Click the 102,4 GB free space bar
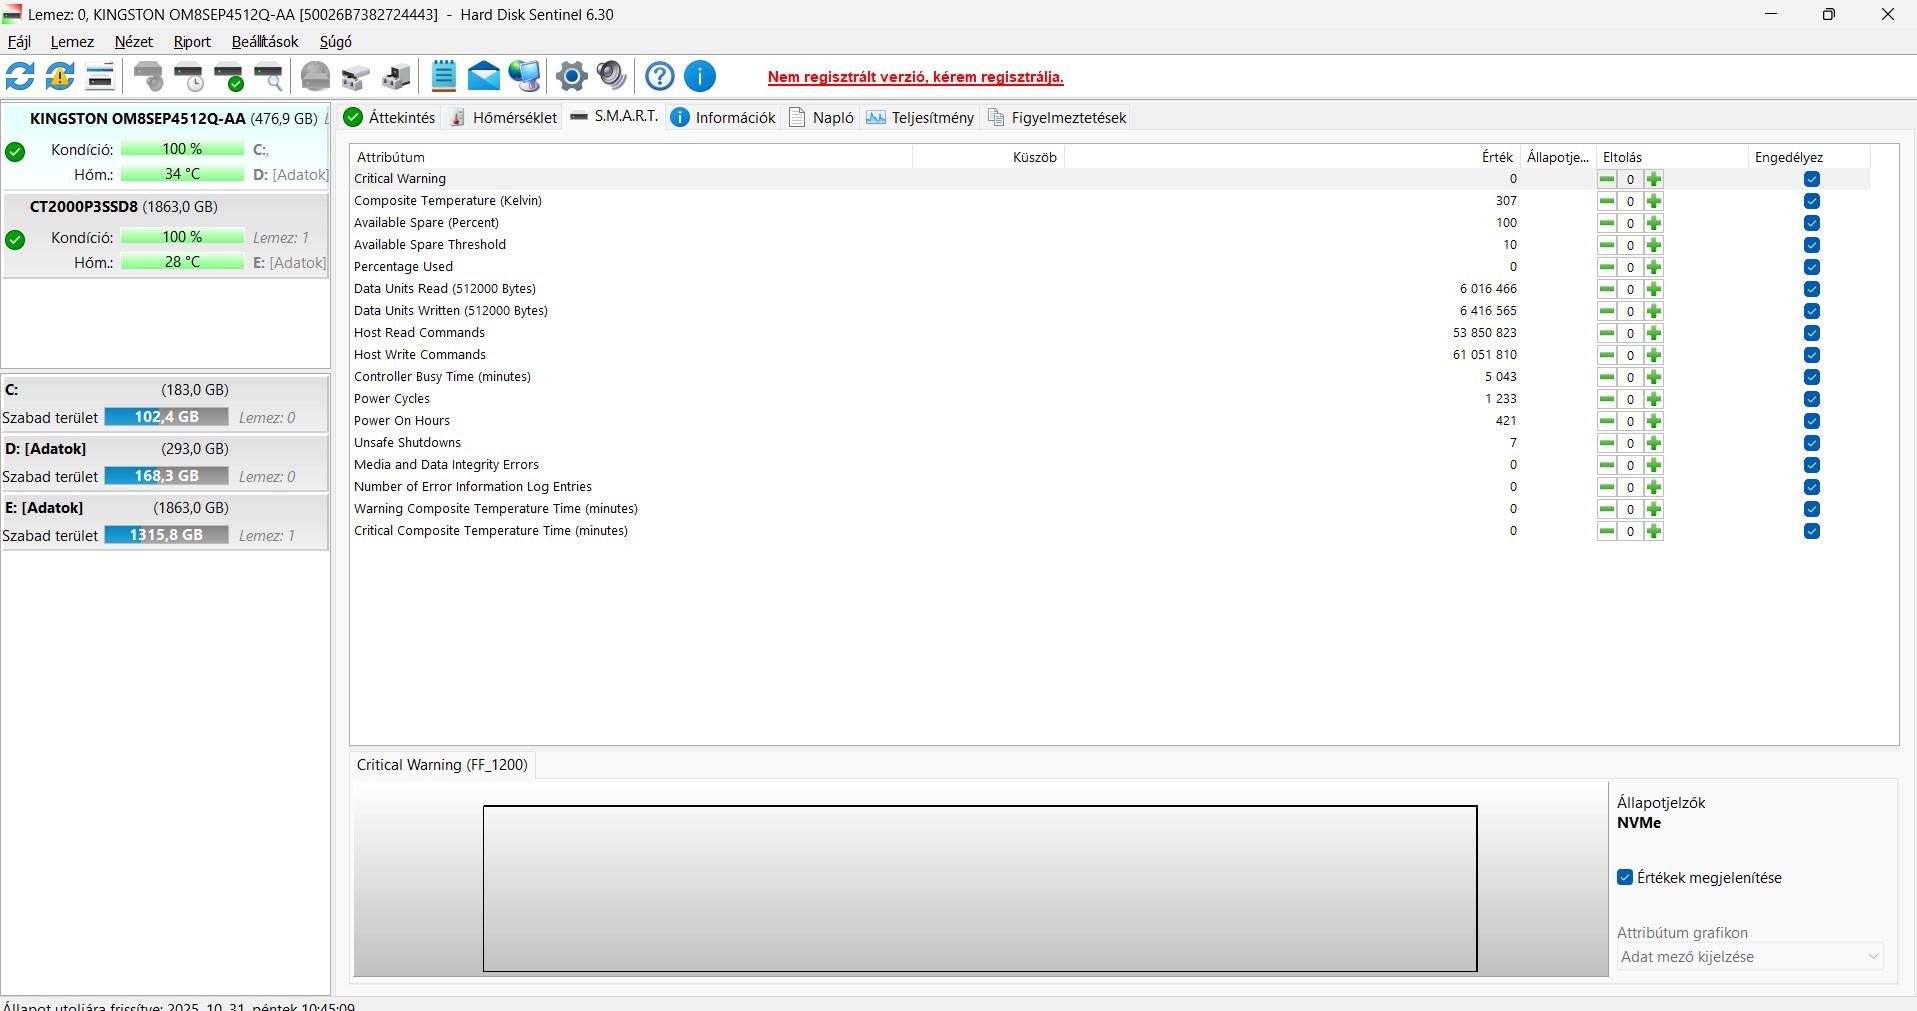The image size is (1917, 1011). click(166, 417)
